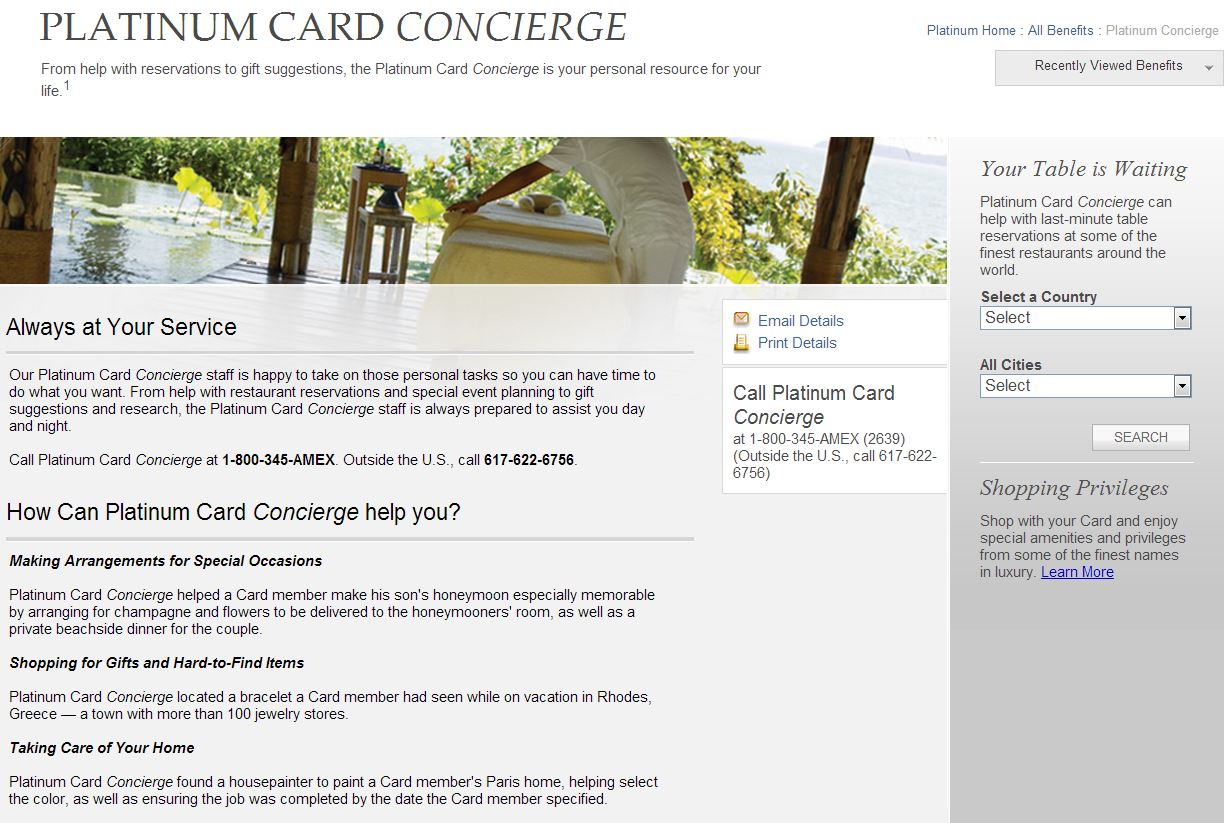Click the Call Platinum Card Concierge box
Screen dimensions: 1224x823
(x=834, y=430)
